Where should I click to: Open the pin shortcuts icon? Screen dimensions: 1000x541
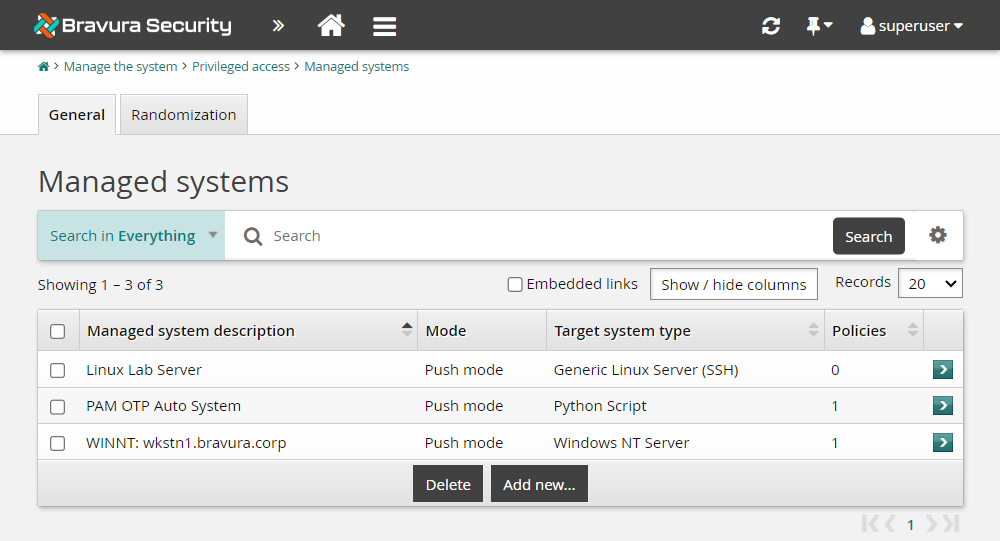coord(818,26)
